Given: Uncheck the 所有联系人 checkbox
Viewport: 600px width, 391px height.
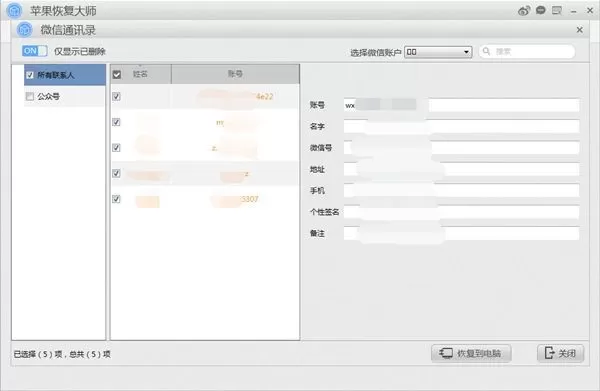Looking at the screenshot, I should pyautogui.click(x=30, y=75).
